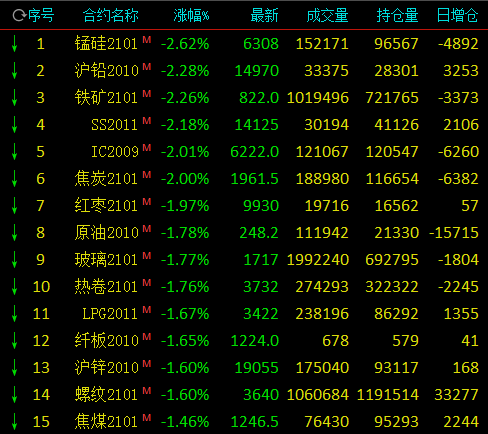Screen dimensions: 488x434
Task: Click the latest price 3422
Action: coord(261,314)
